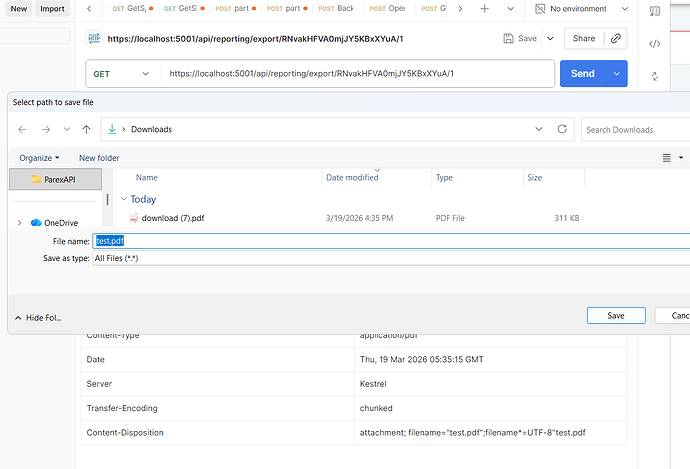Viewport: 690px width, 469px height.
Task: Expand the Send button options arrow
Action: pos(617,74)
